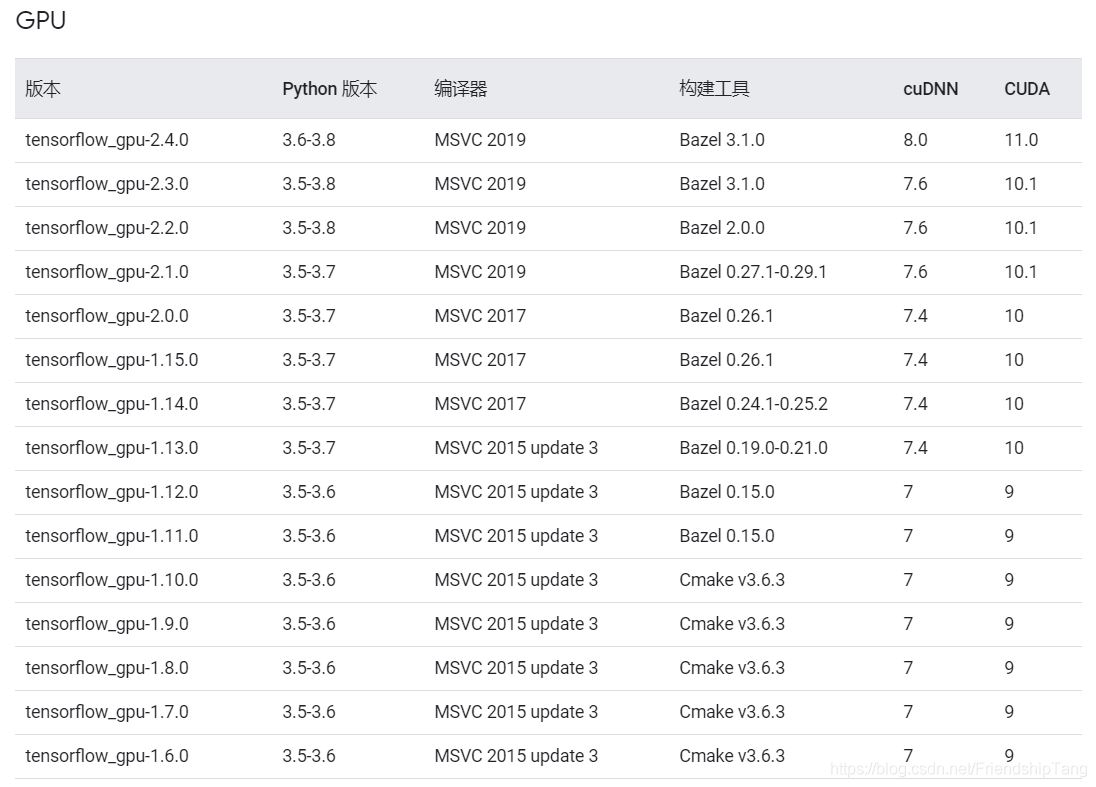Click CUDA 11.0 value in first row
Viewport: 1096px width, 787px height.
coord(1021,140)
